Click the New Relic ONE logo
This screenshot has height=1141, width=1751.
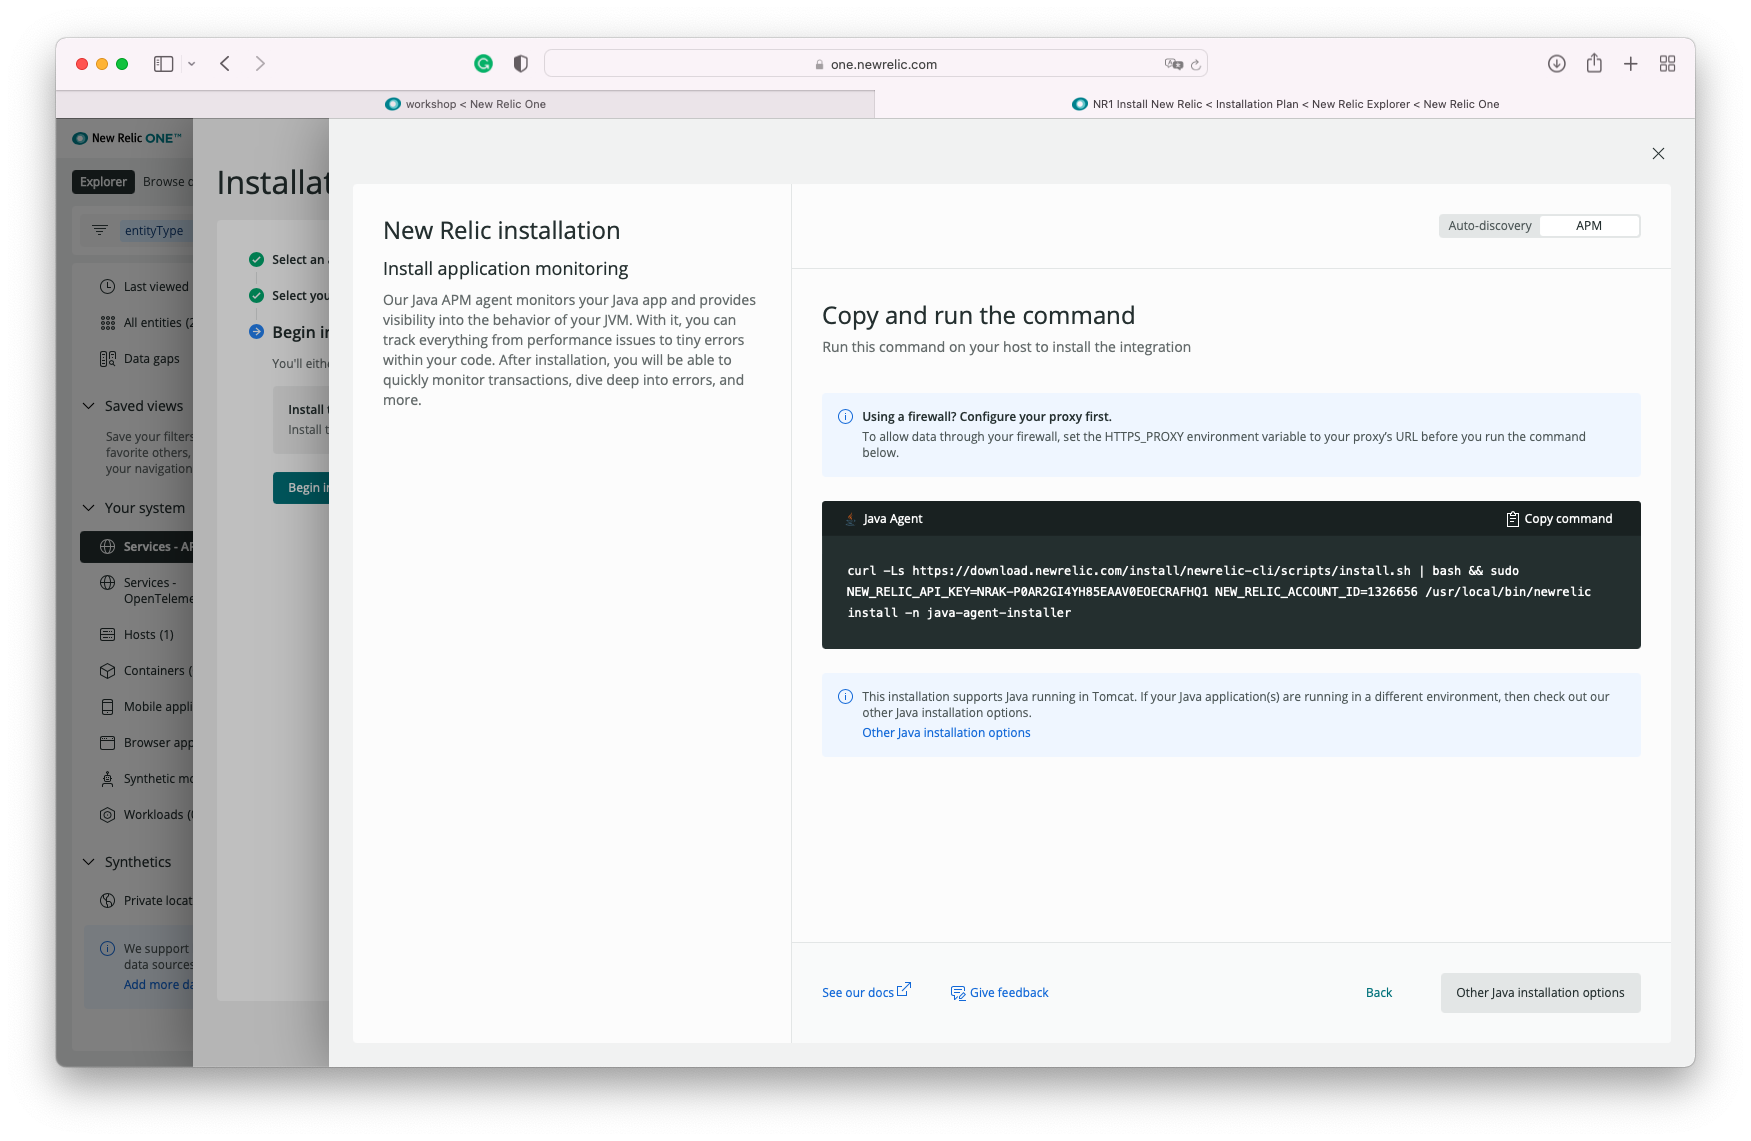pyautogui.click(x=127, y=138)
